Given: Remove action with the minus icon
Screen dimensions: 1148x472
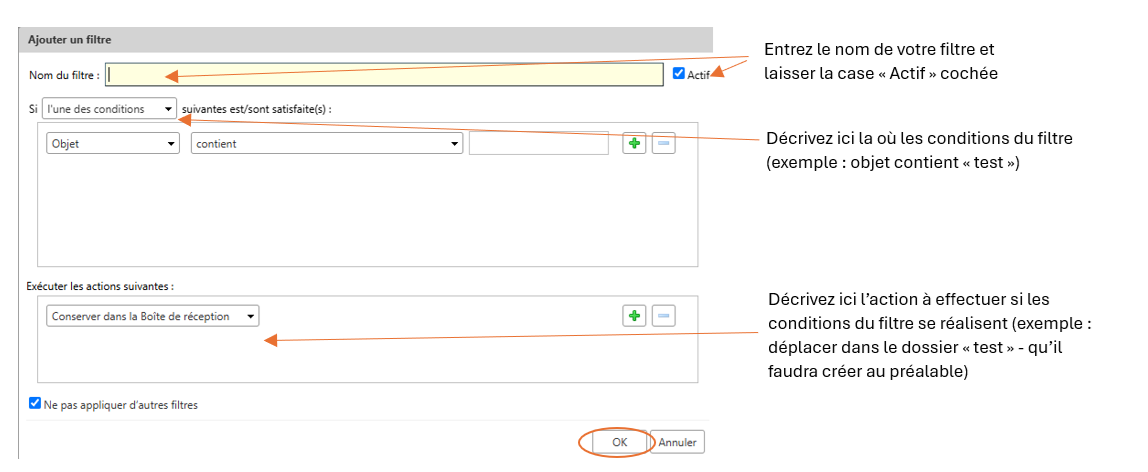Looking at the screenshot, I should [x=663, y=315].
